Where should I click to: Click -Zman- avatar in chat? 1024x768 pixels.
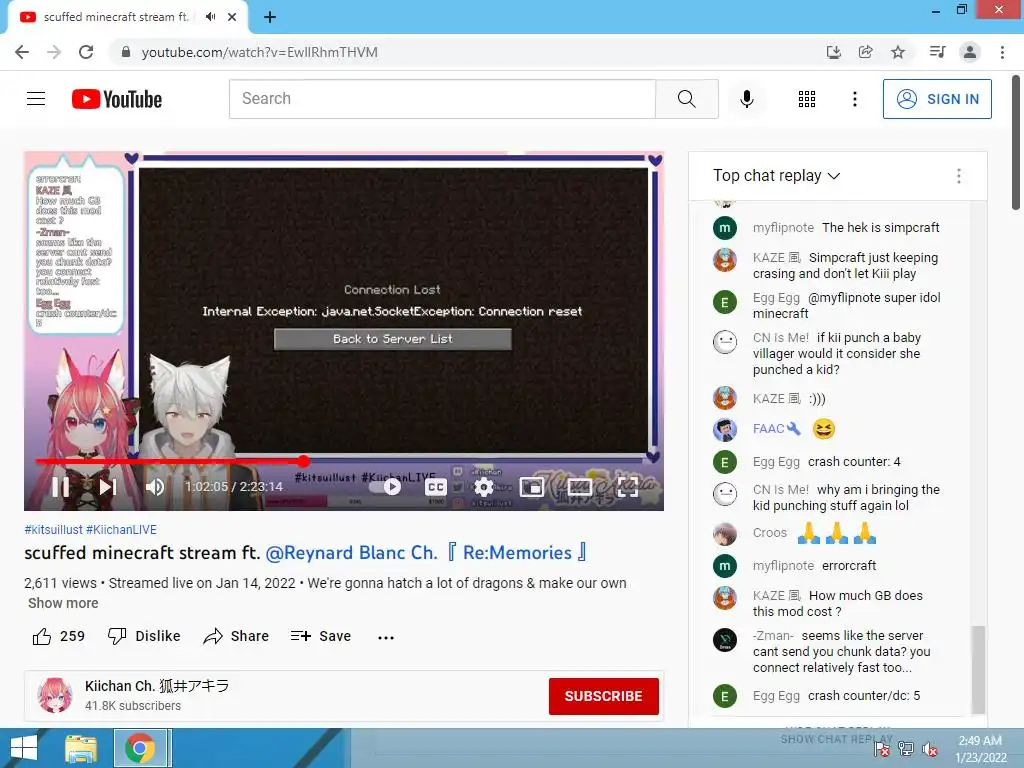[725, 640]
